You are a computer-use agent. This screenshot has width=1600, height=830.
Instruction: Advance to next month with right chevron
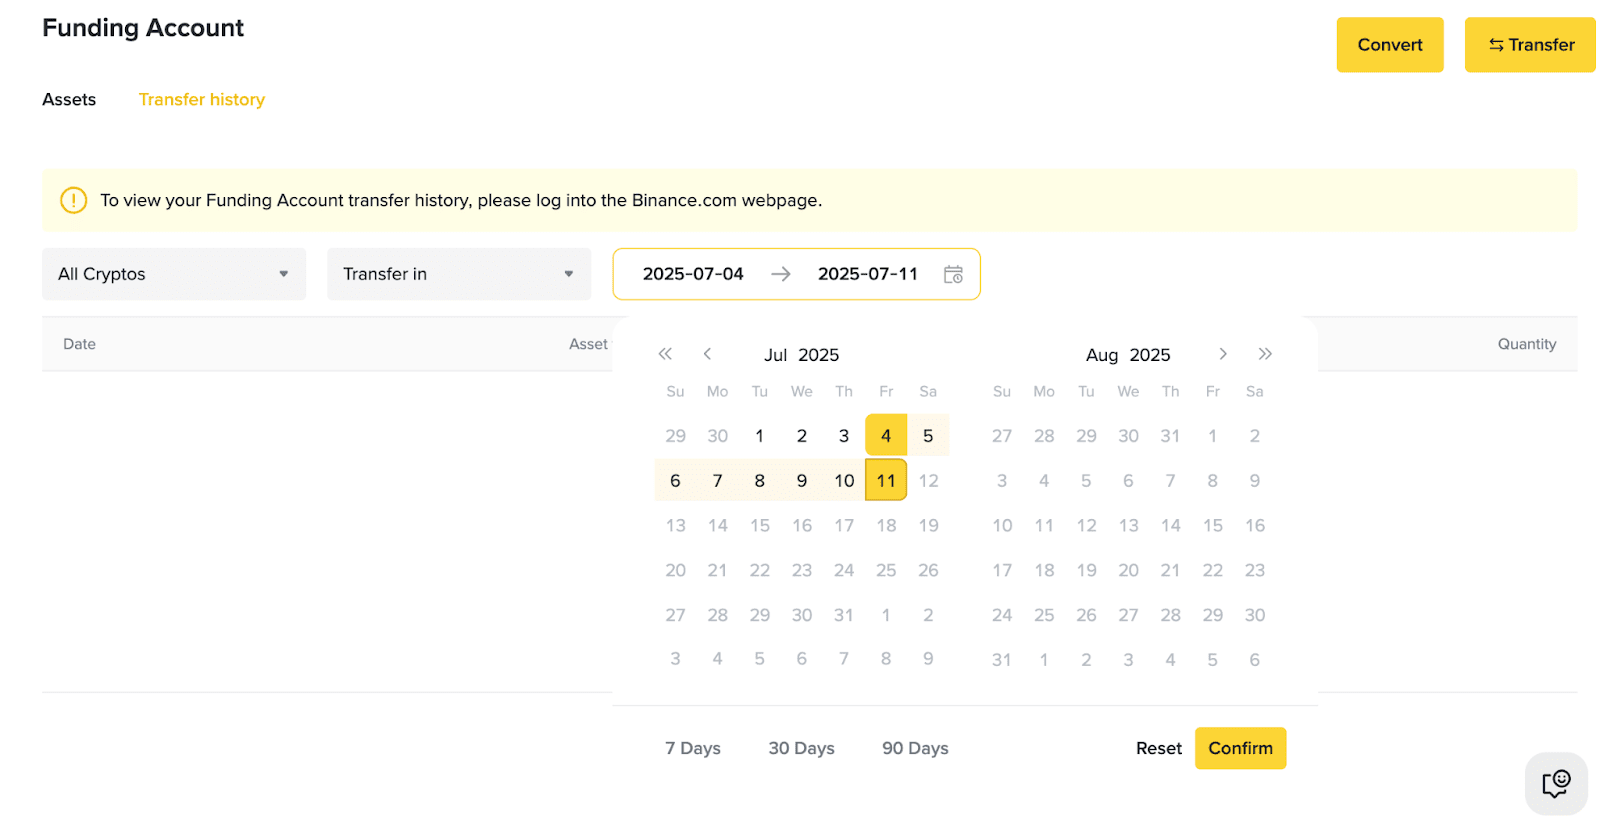point(1223,354)
